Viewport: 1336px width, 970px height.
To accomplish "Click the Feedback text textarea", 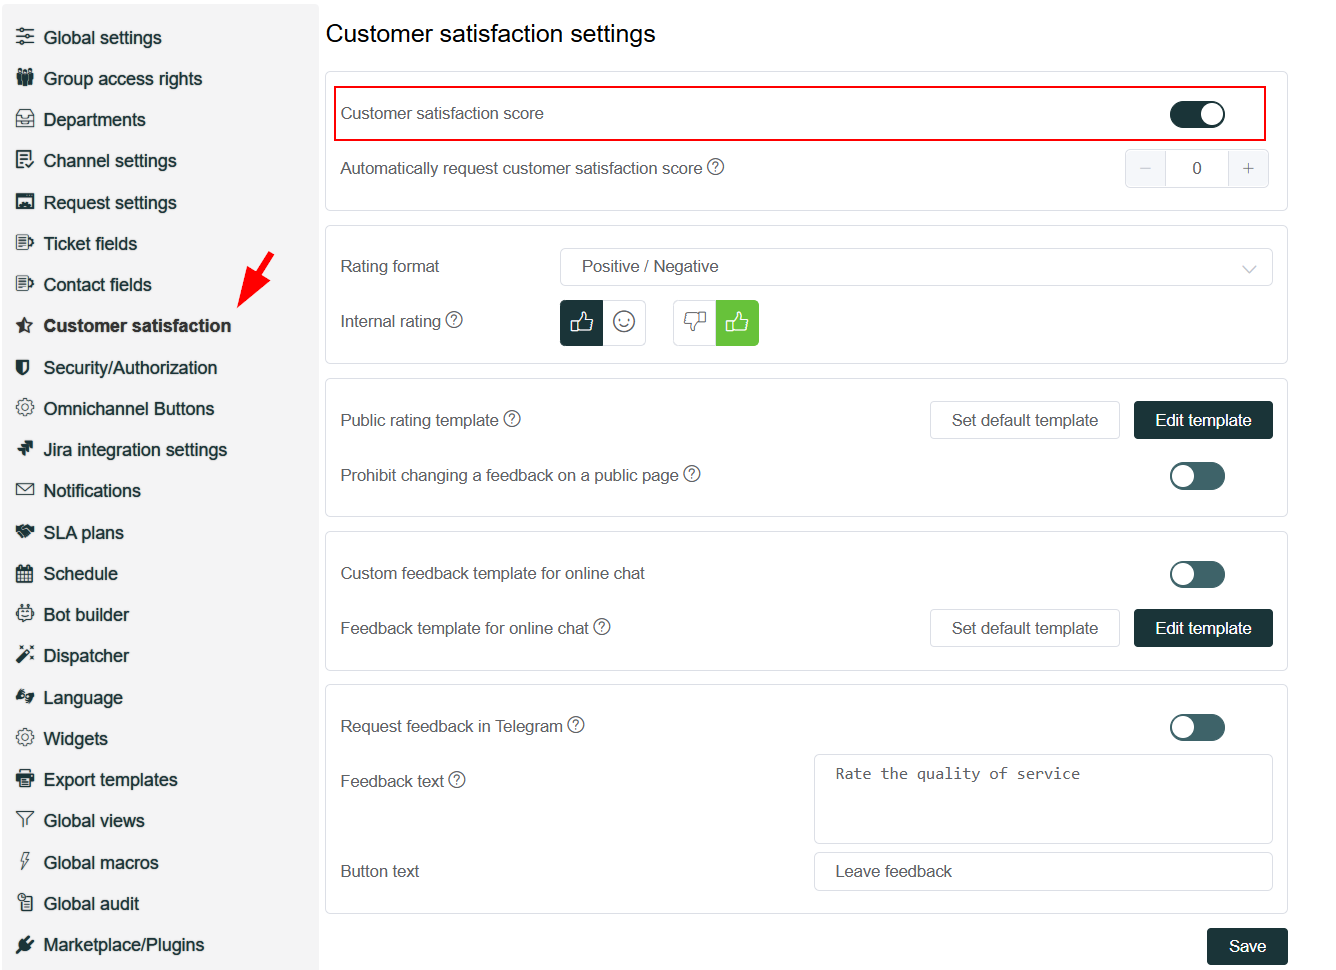I will click(x=1043, y=799).
